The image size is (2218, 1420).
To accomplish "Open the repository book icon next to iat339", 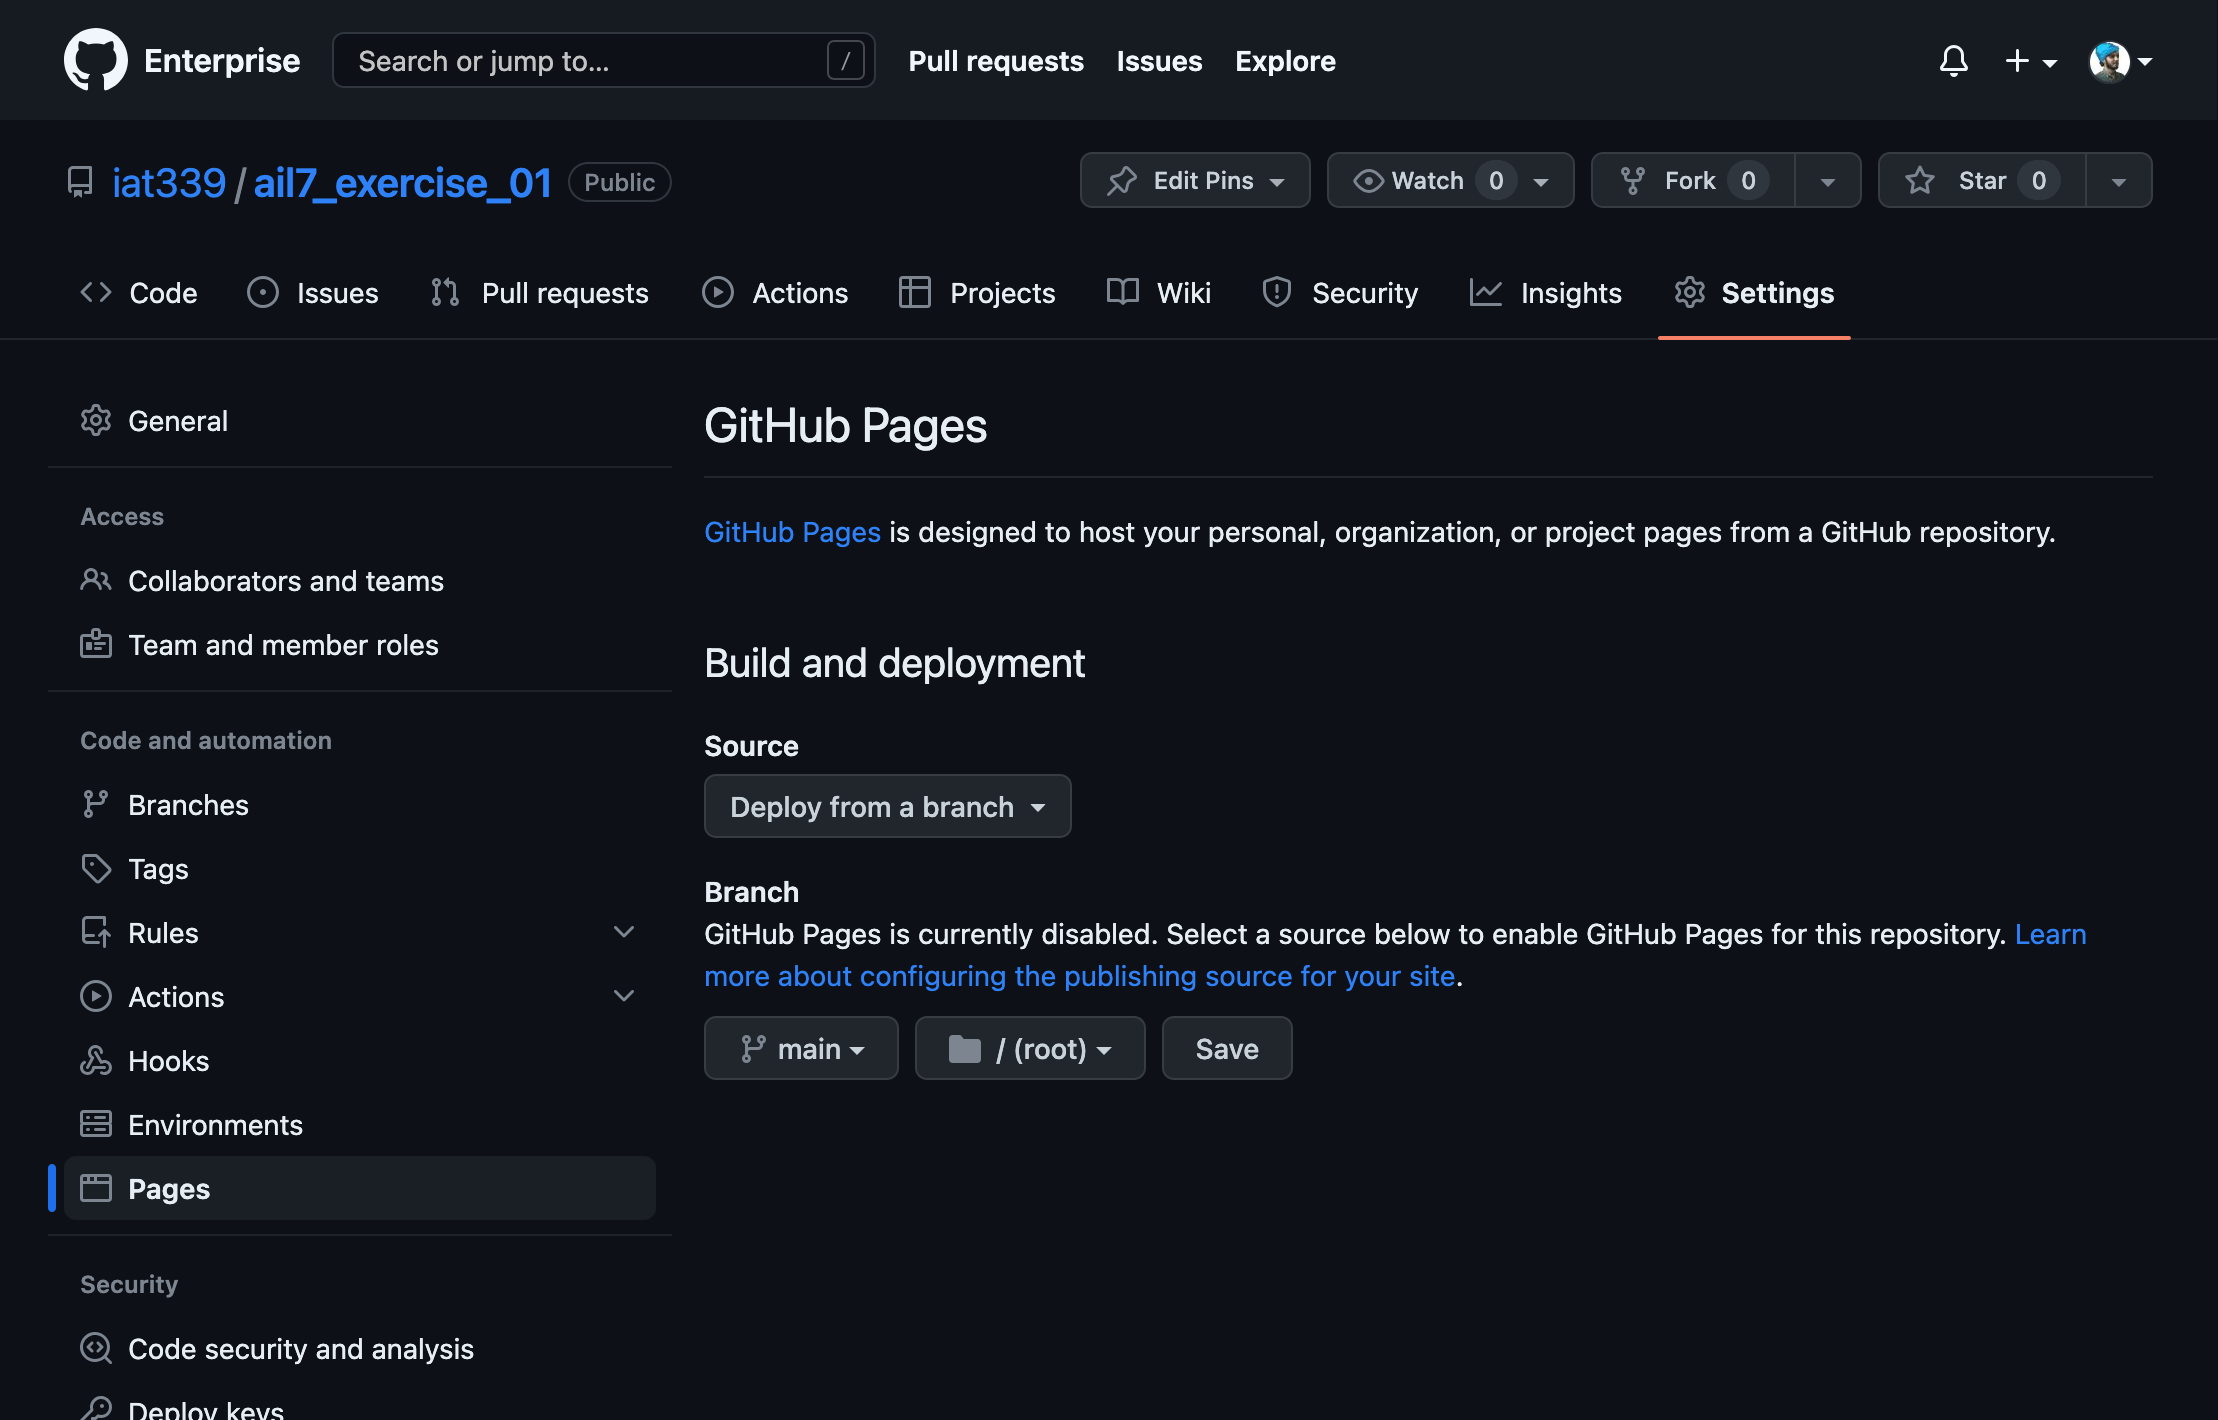I will pyautogui.click(x=80, y=181).
